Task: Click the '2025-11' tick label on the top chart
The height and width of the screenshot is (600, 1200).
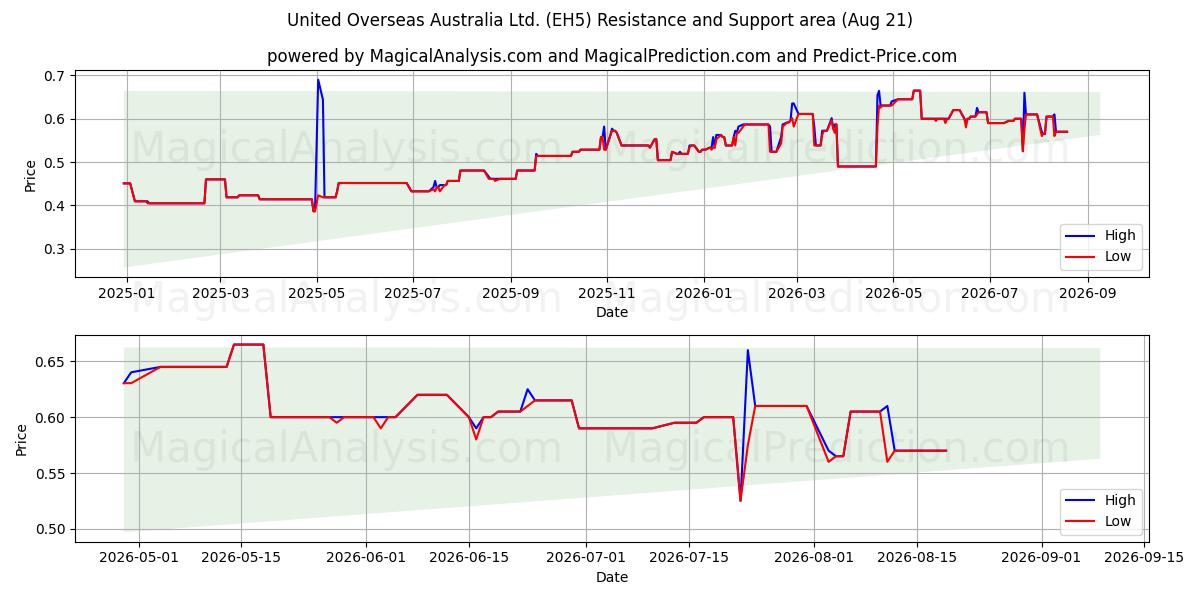Action: point(606,294)
